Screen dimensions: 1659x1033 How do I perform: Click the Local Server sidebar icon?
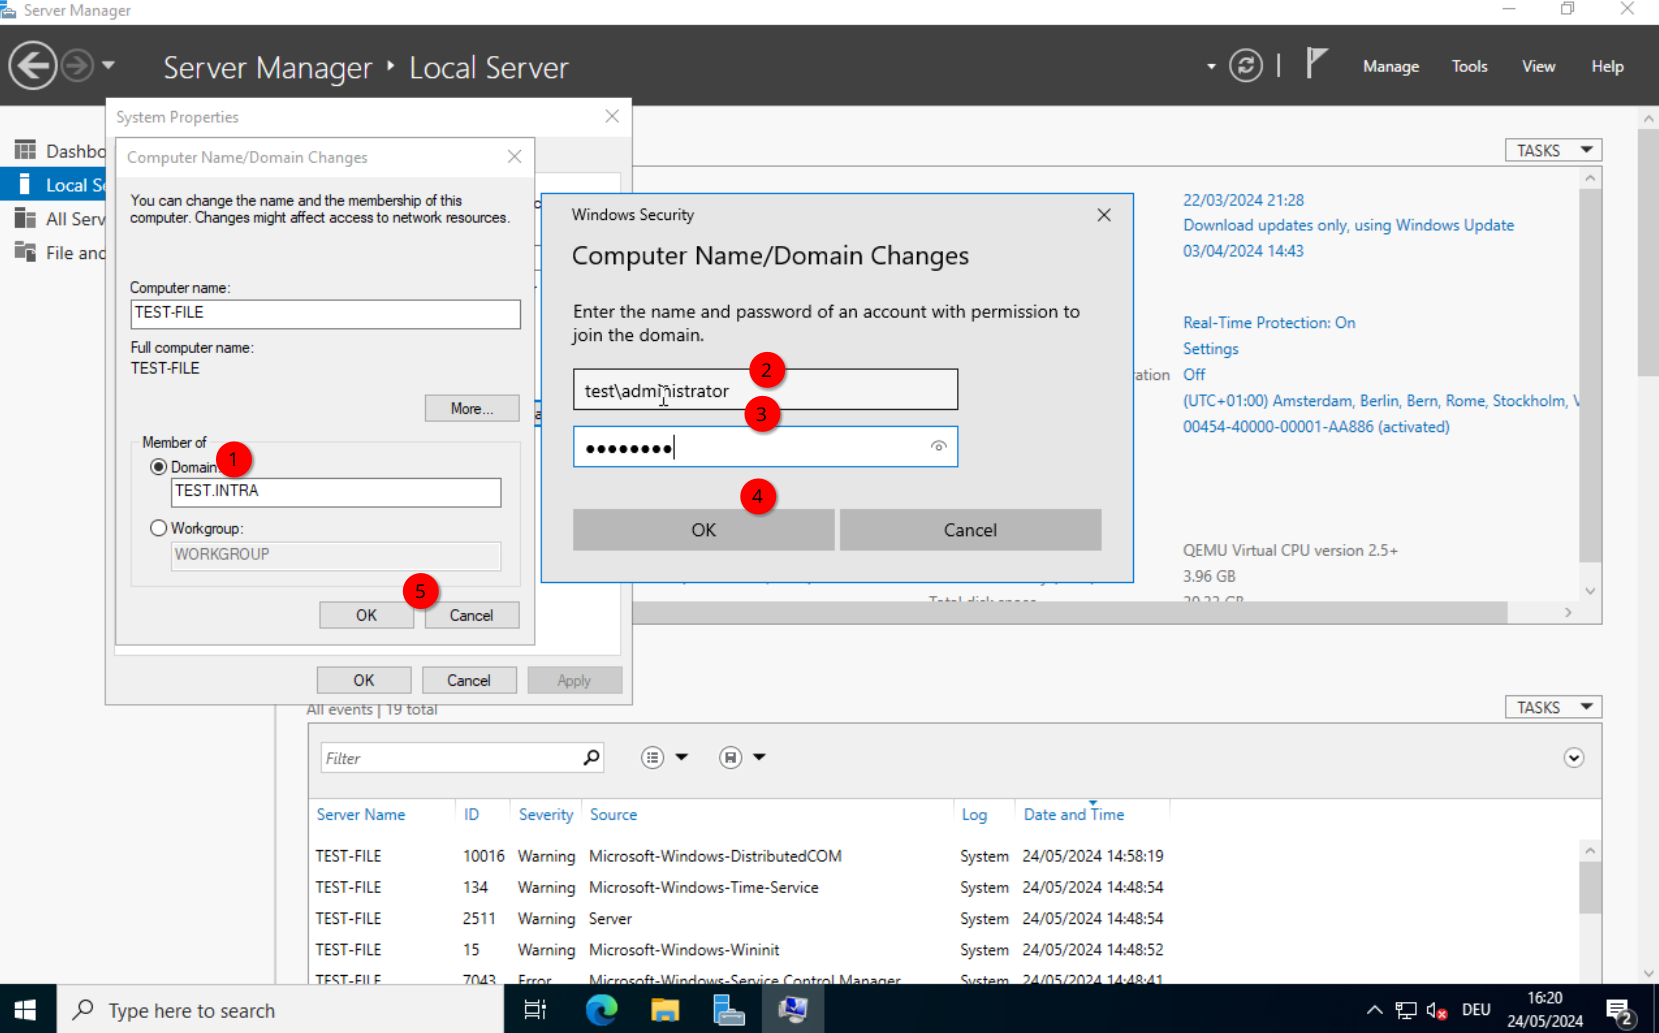pyautogui.click(x=25, y=184)
